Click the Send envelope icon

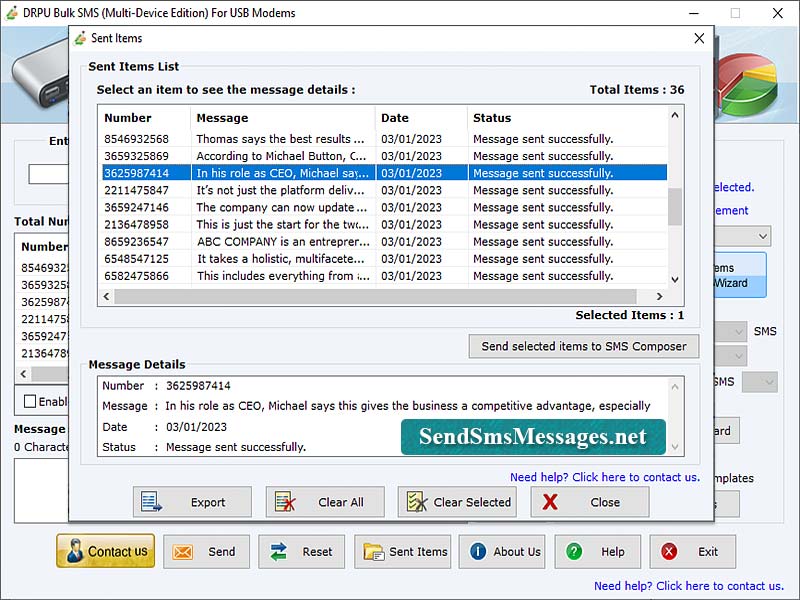pos(183,551)
